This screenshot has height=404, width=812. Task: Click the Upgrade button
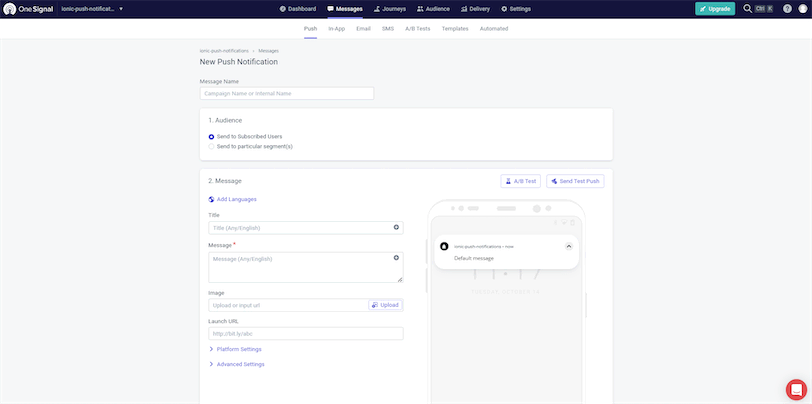coord(715,8)
